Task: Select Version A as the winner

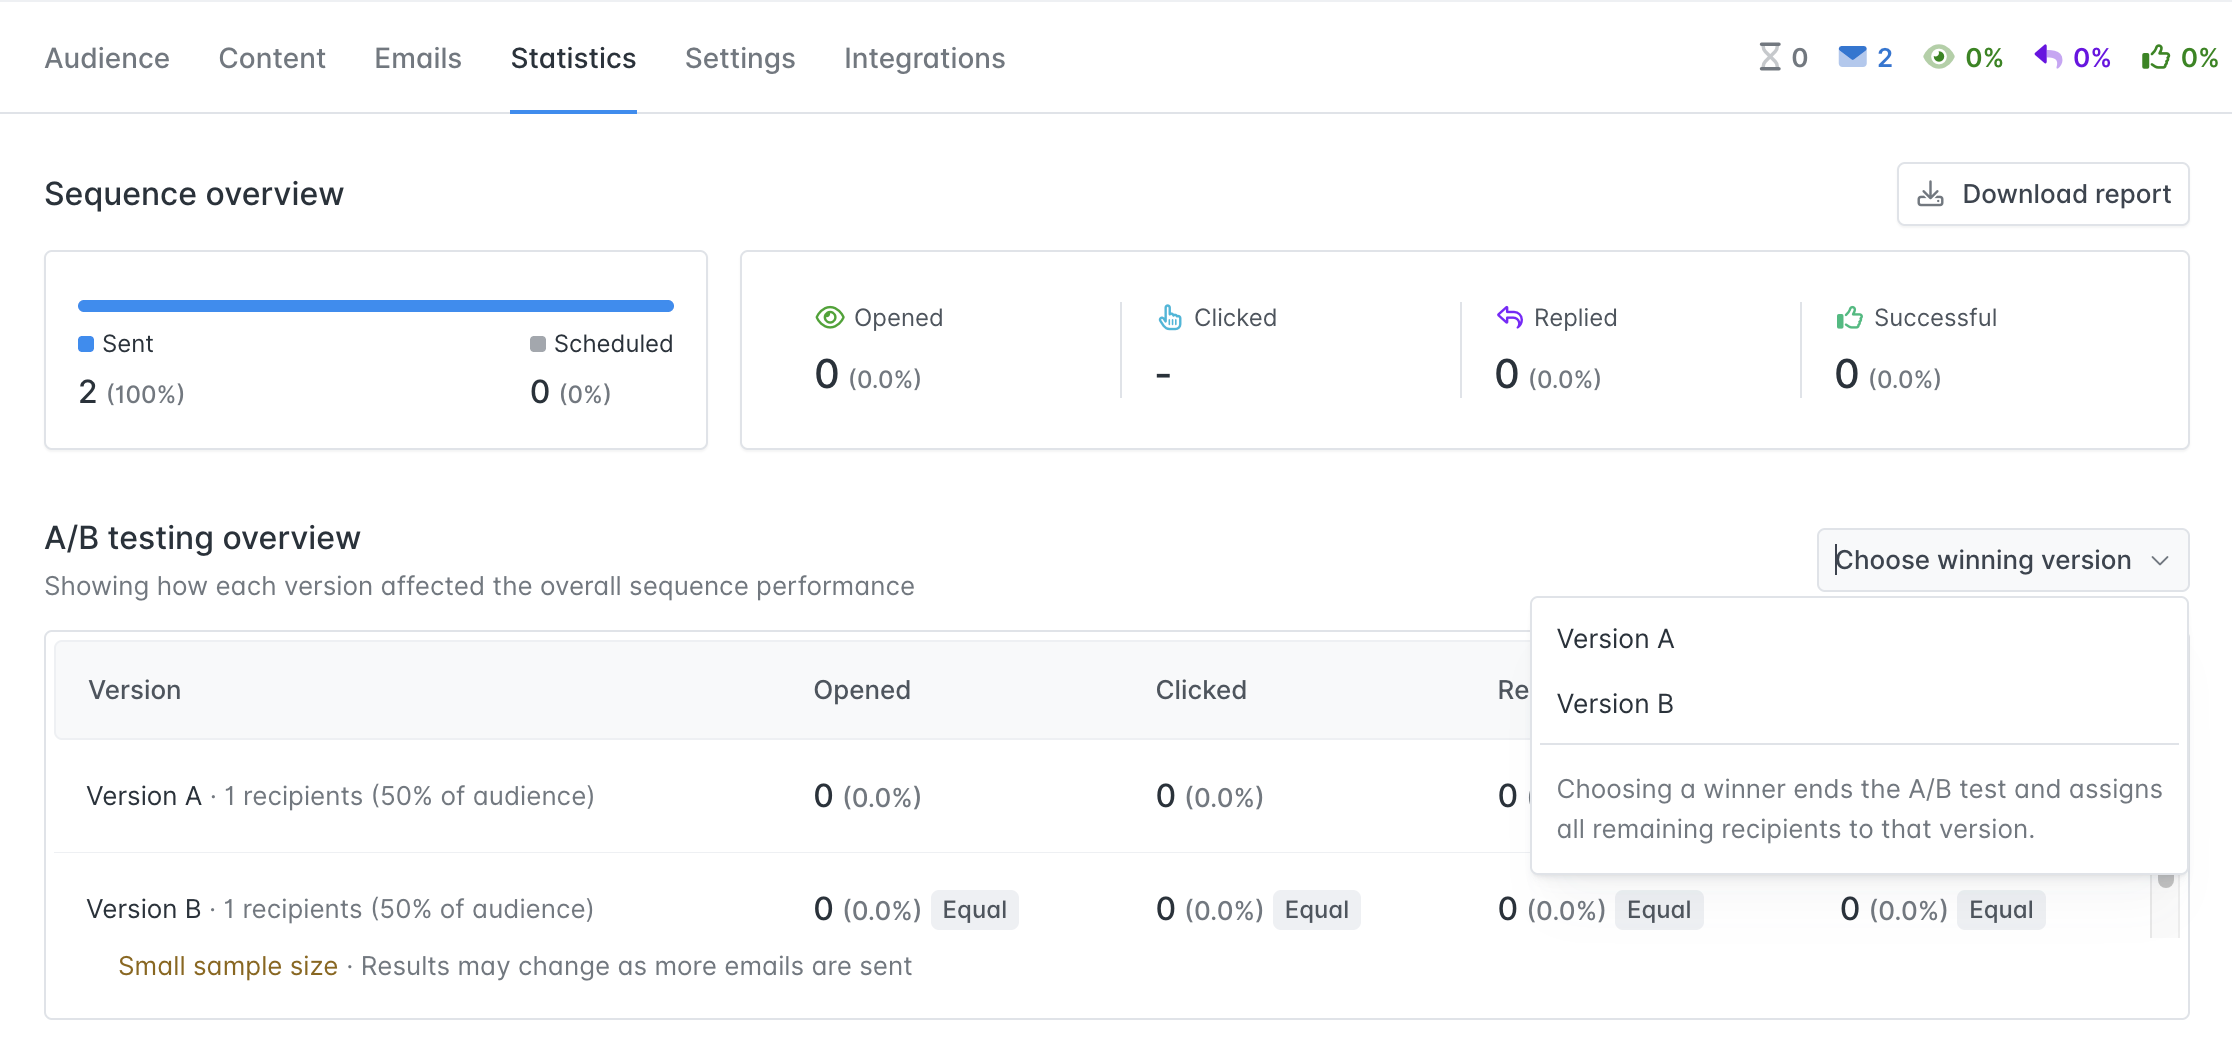Action: (x=1615, y=639)
